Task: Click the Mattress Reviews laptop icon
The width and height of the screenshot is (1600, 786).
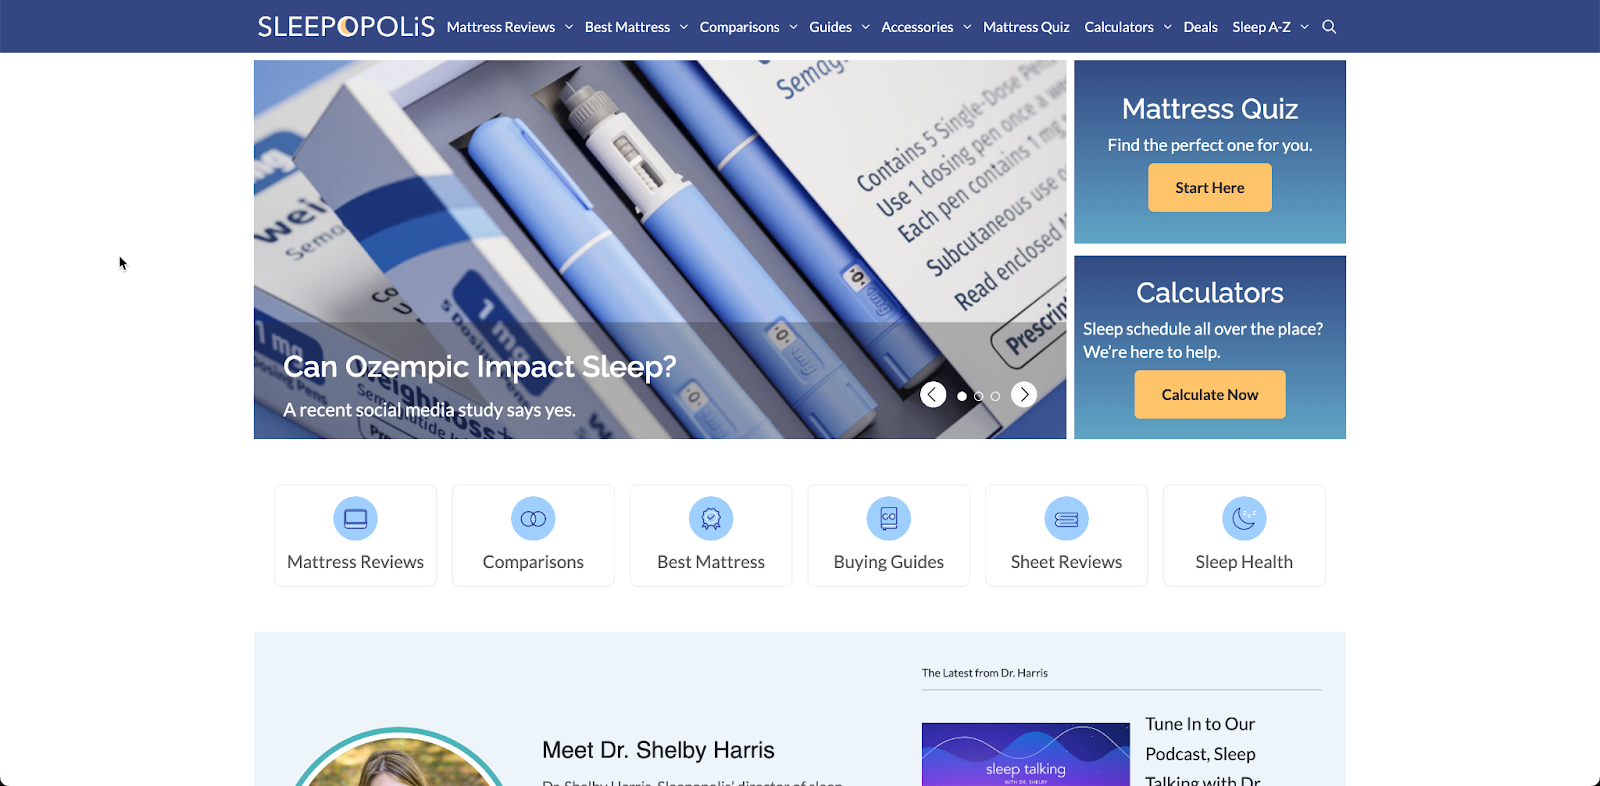Action: (355, 519)
